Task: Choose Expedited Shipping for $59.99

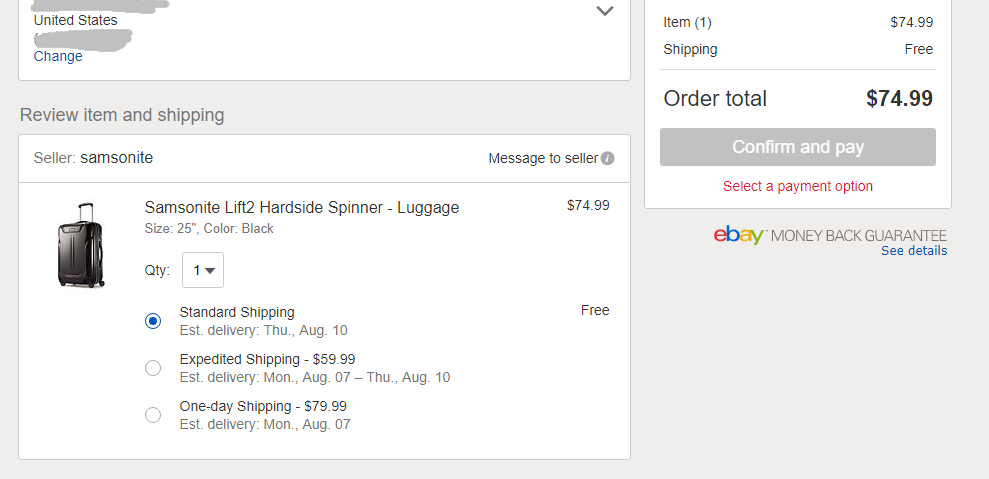Action: click(153, 368)
